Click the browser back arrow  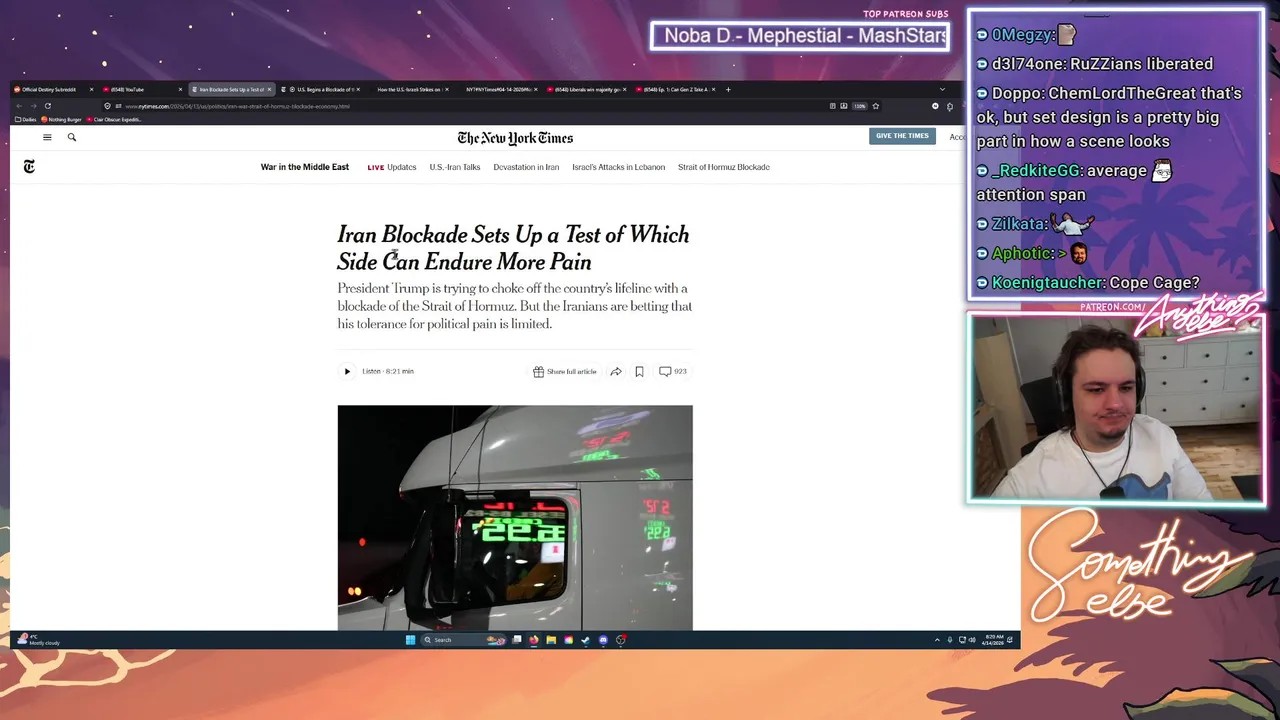point(19,106)
